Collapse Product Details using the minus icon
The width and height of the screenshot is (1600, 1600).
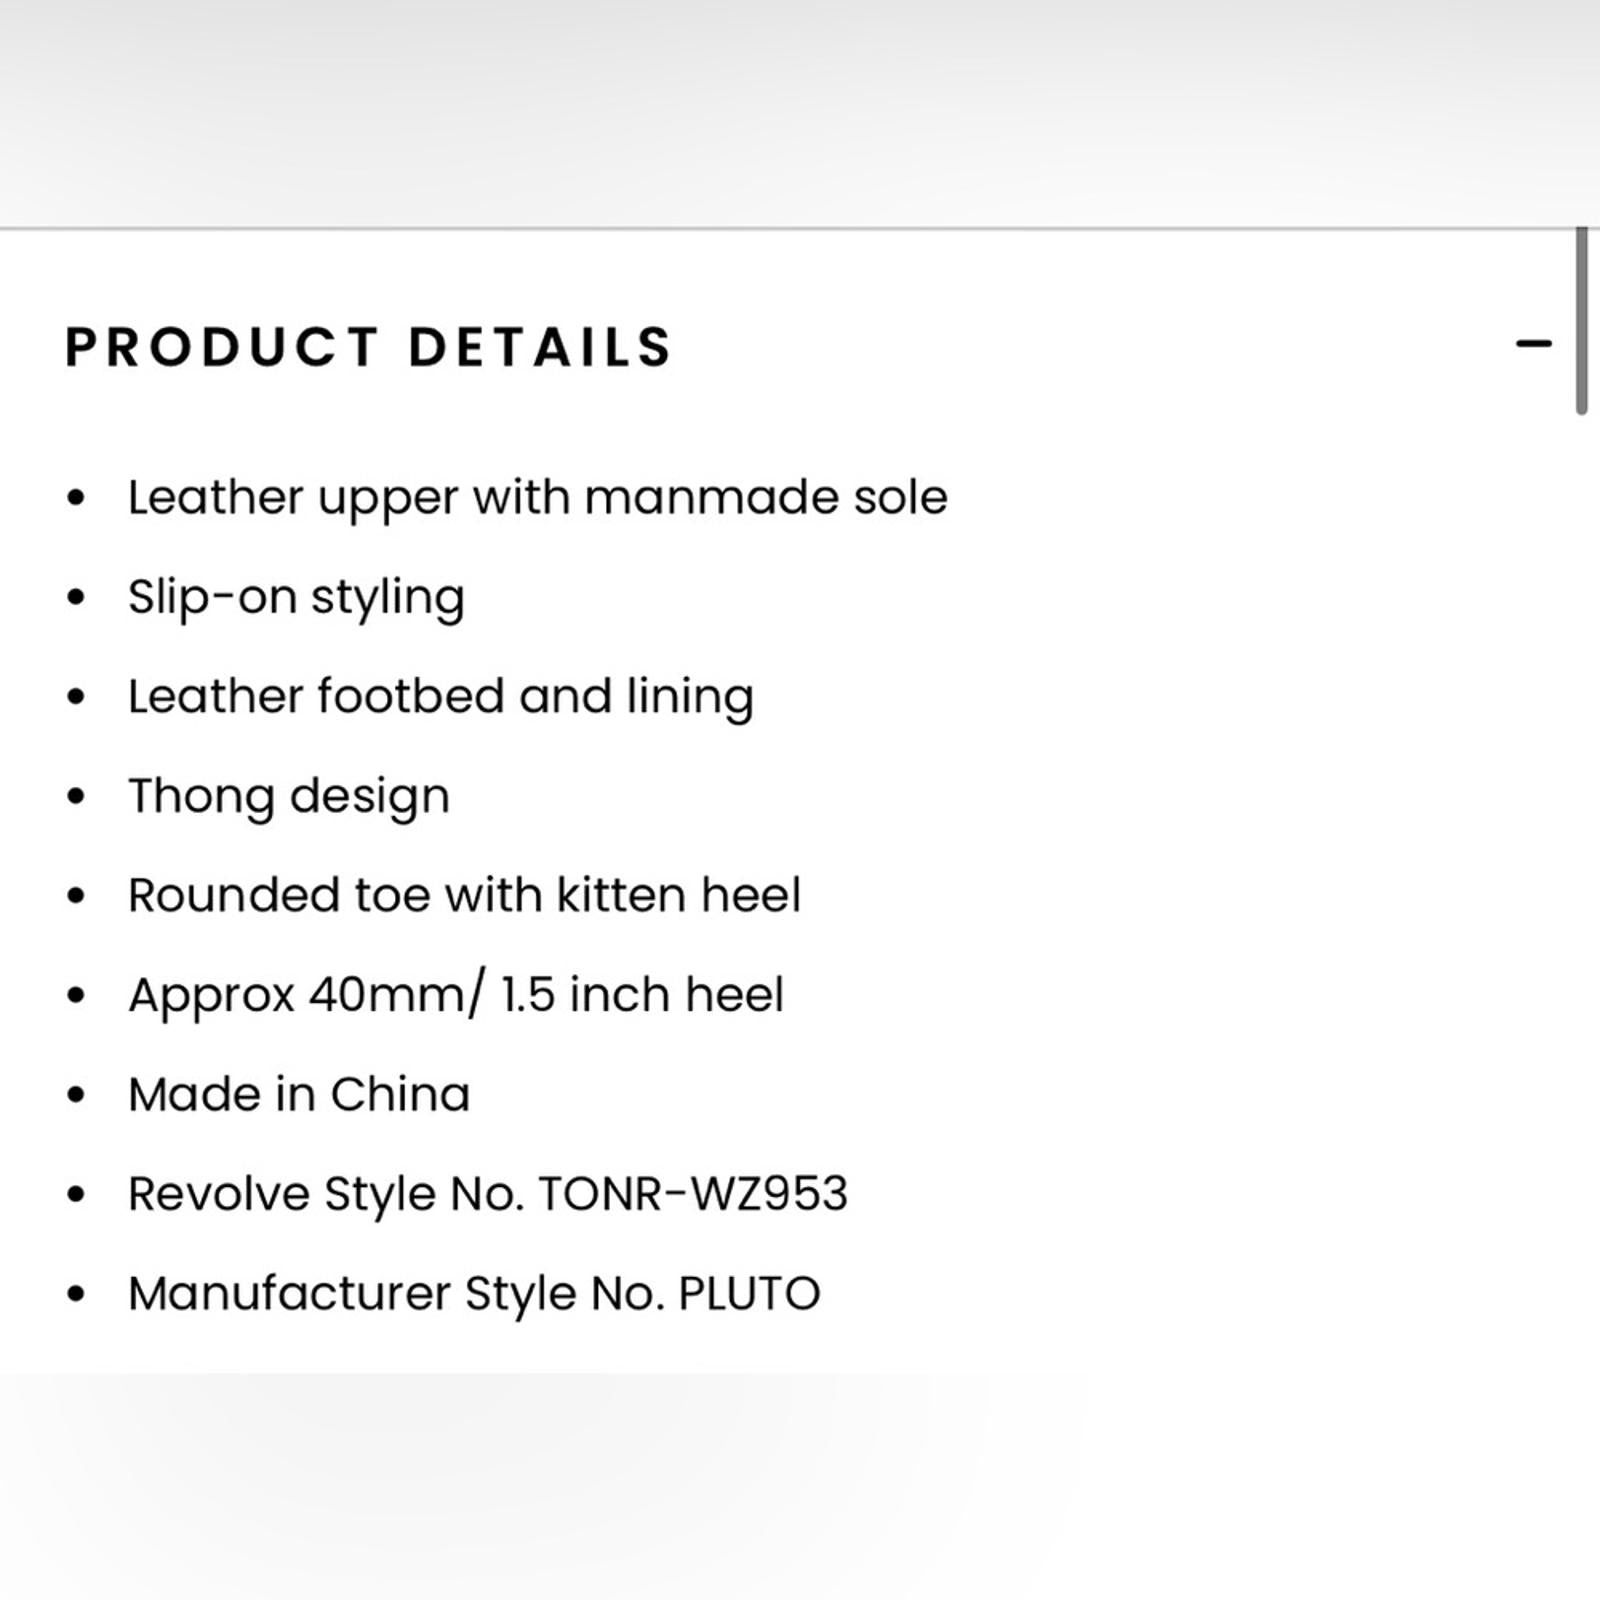1533,344
